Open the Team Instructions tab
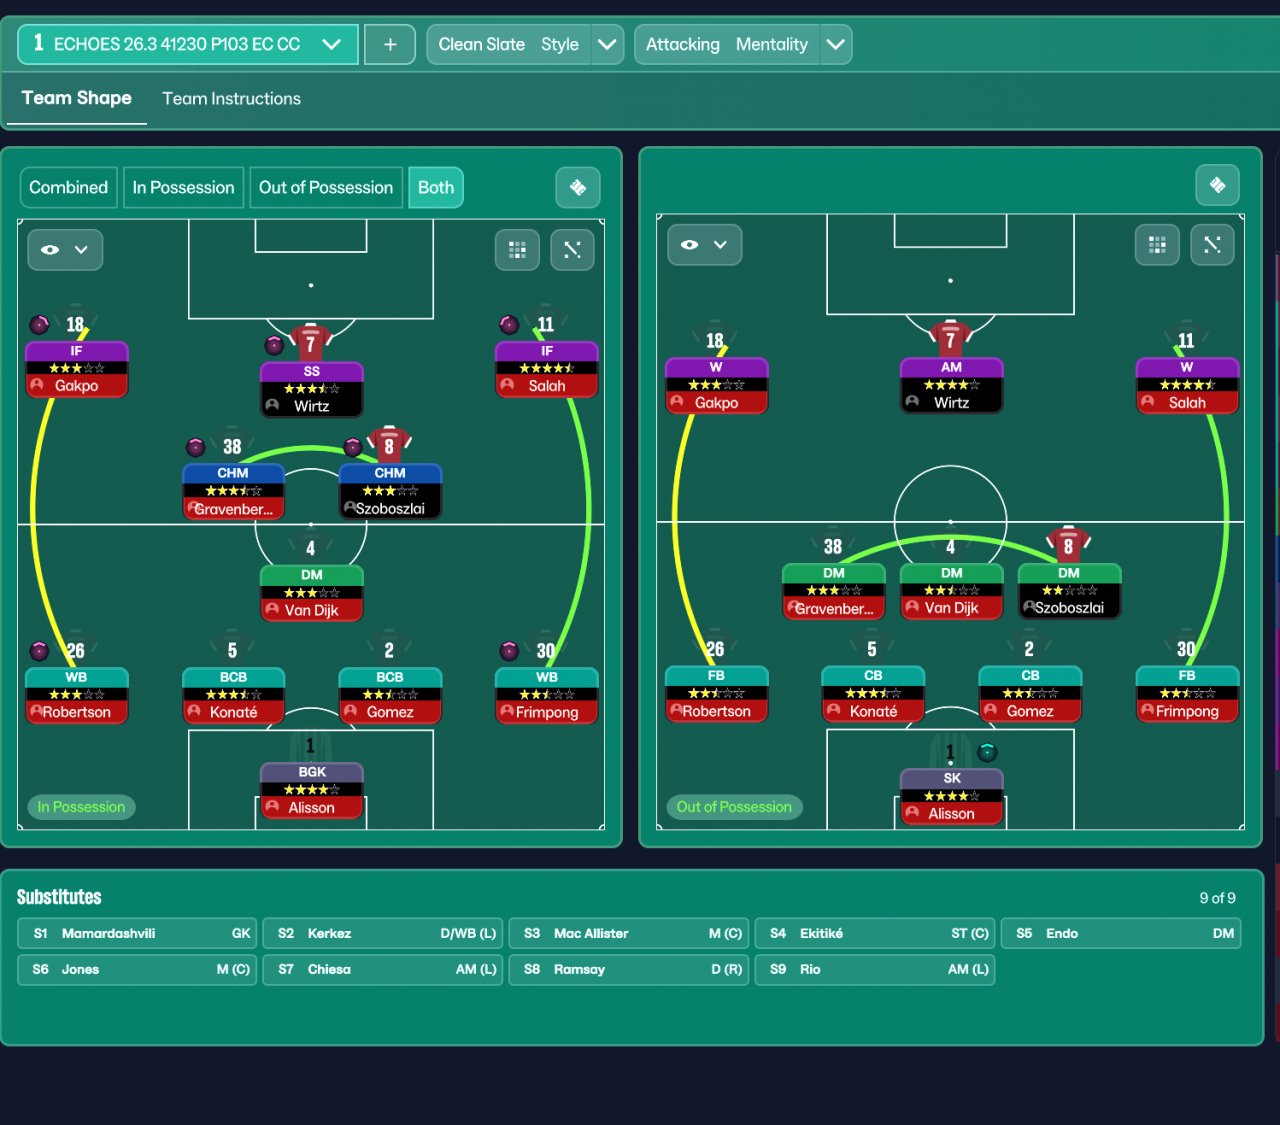1280x1125 pixels. [x=231, y=98]
